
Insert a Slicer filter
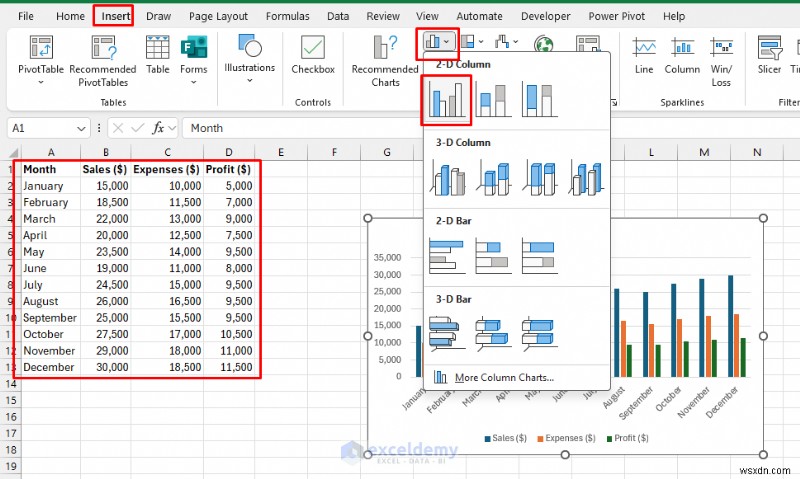[769, 55]
